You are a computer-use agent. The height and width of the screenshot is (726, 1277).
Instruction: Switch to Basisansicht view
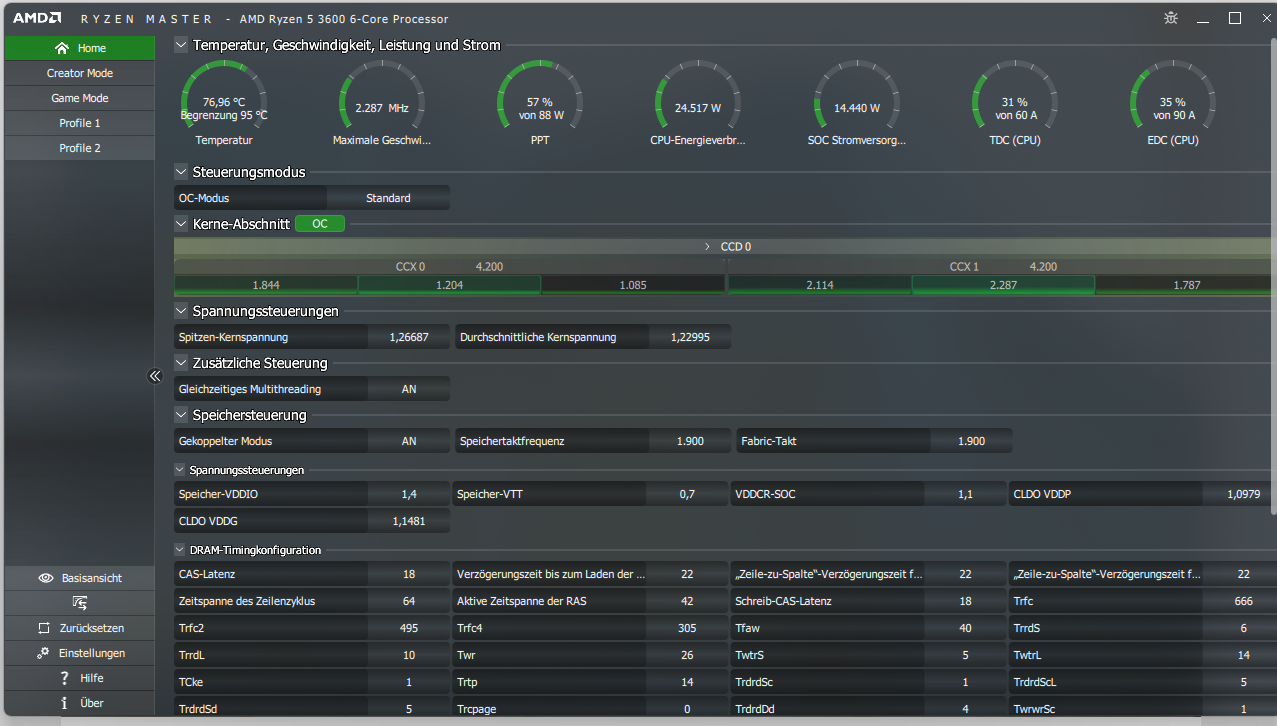(80, 578)
